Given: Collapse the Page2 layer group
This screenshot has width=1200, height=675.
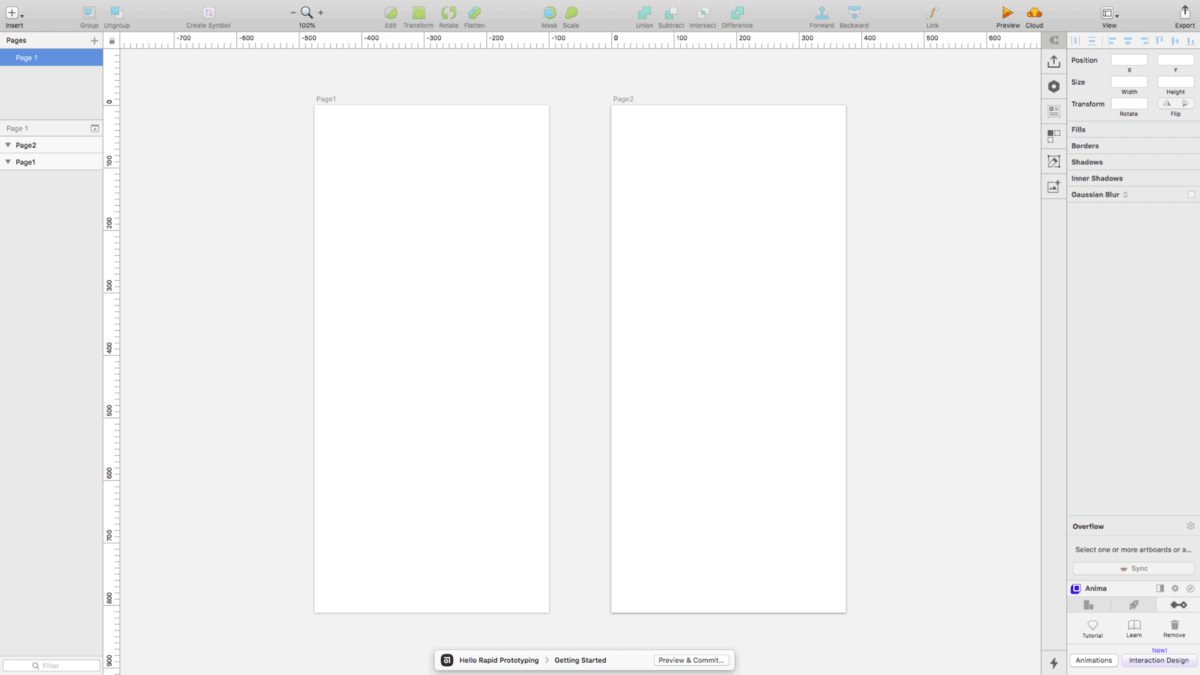Looking at the screenshot, I should click(x=8, y=144).
